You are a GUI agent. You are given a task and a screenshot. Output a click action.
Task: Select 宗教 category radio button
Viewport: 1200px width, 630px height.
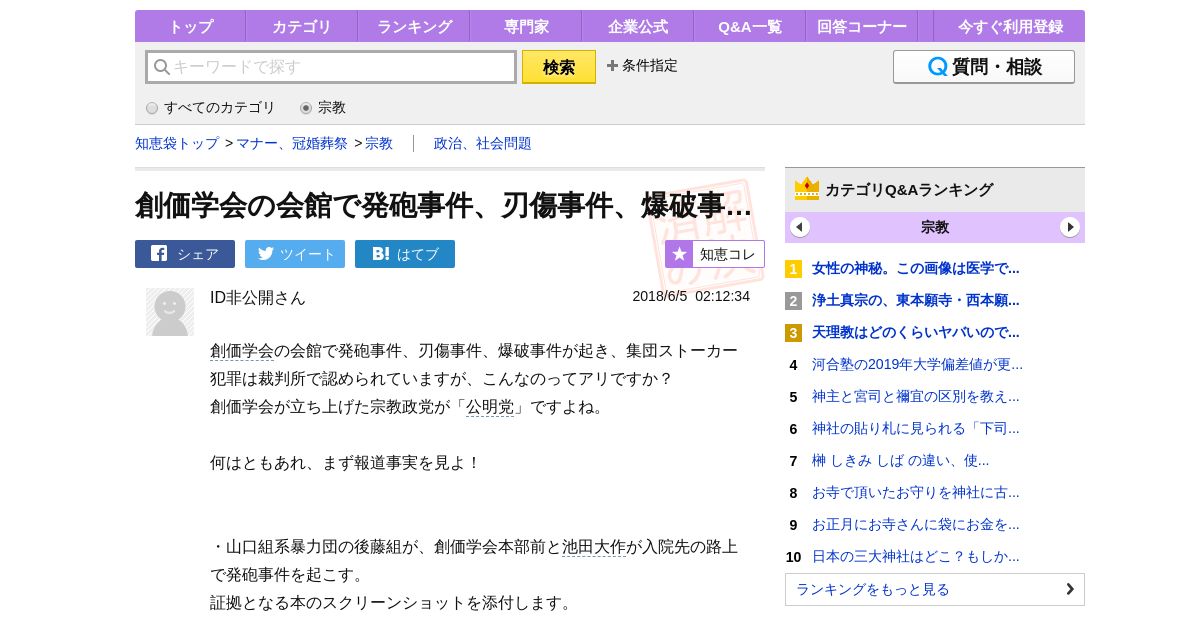tap(306, 108)
